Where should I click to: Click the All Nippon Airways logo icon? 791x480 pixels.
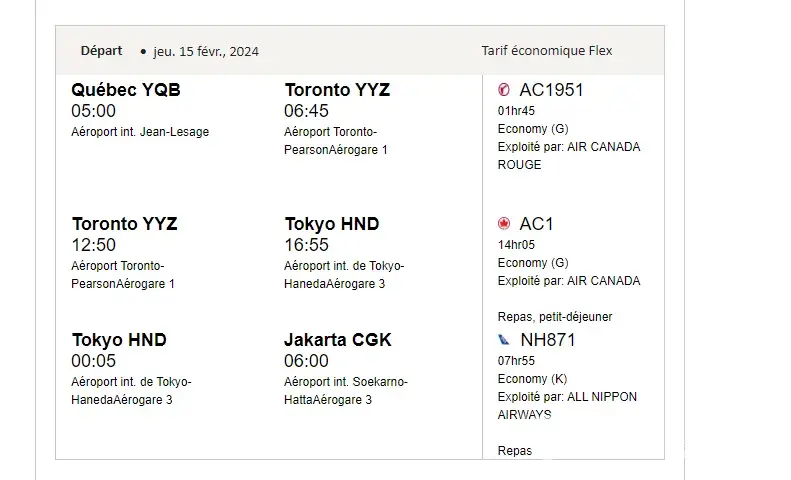(x=504, y=340)
